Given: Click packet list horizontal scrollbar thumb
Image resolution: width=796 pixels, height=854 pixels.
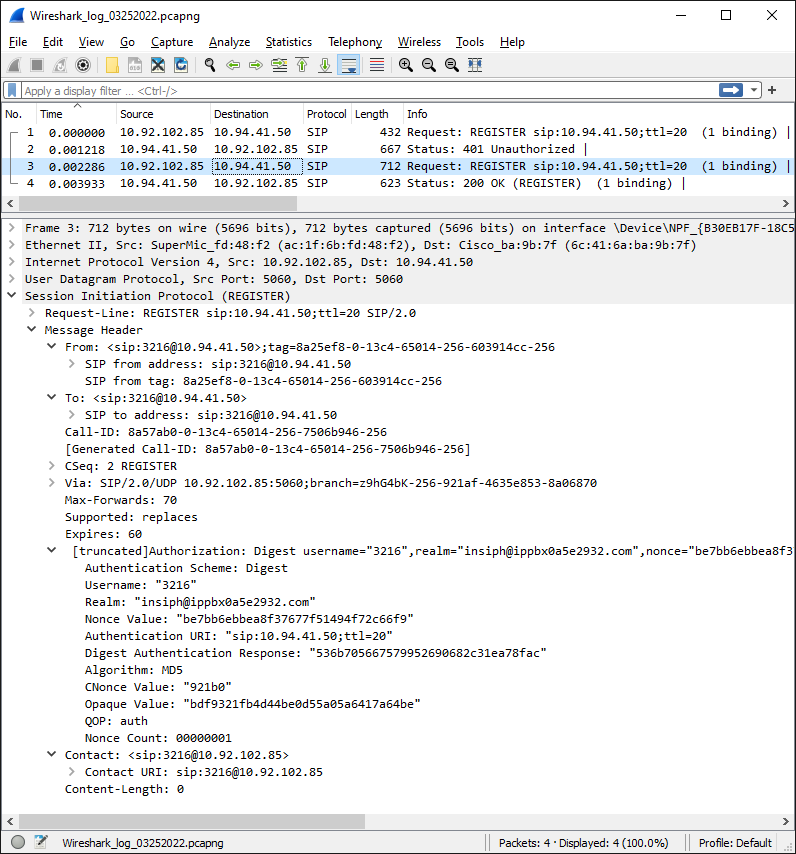Looking at the screenshot, I should coord(158,204).
